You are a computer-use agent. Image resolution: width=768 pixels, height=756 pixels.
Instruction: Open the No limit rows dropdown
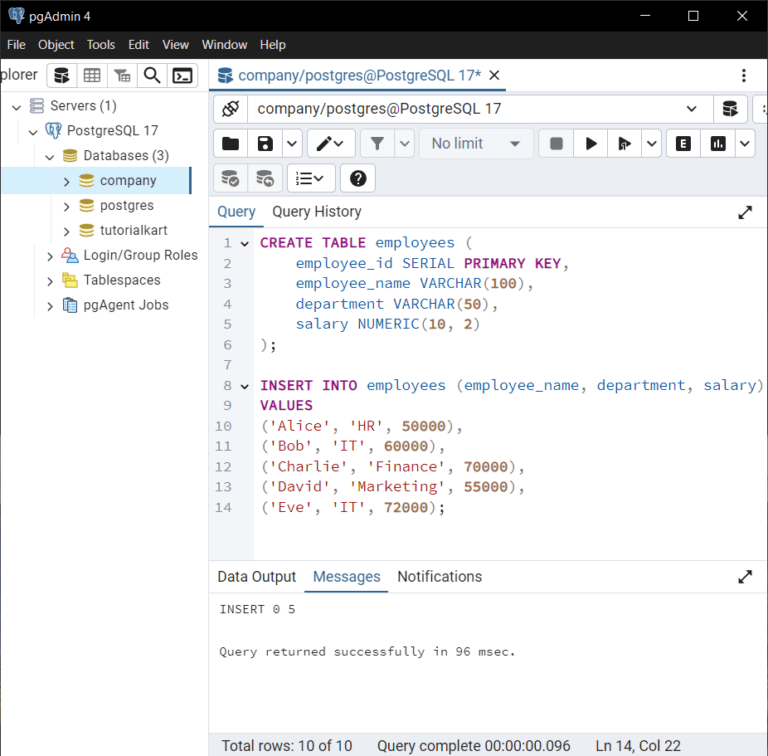pos(476,143)
